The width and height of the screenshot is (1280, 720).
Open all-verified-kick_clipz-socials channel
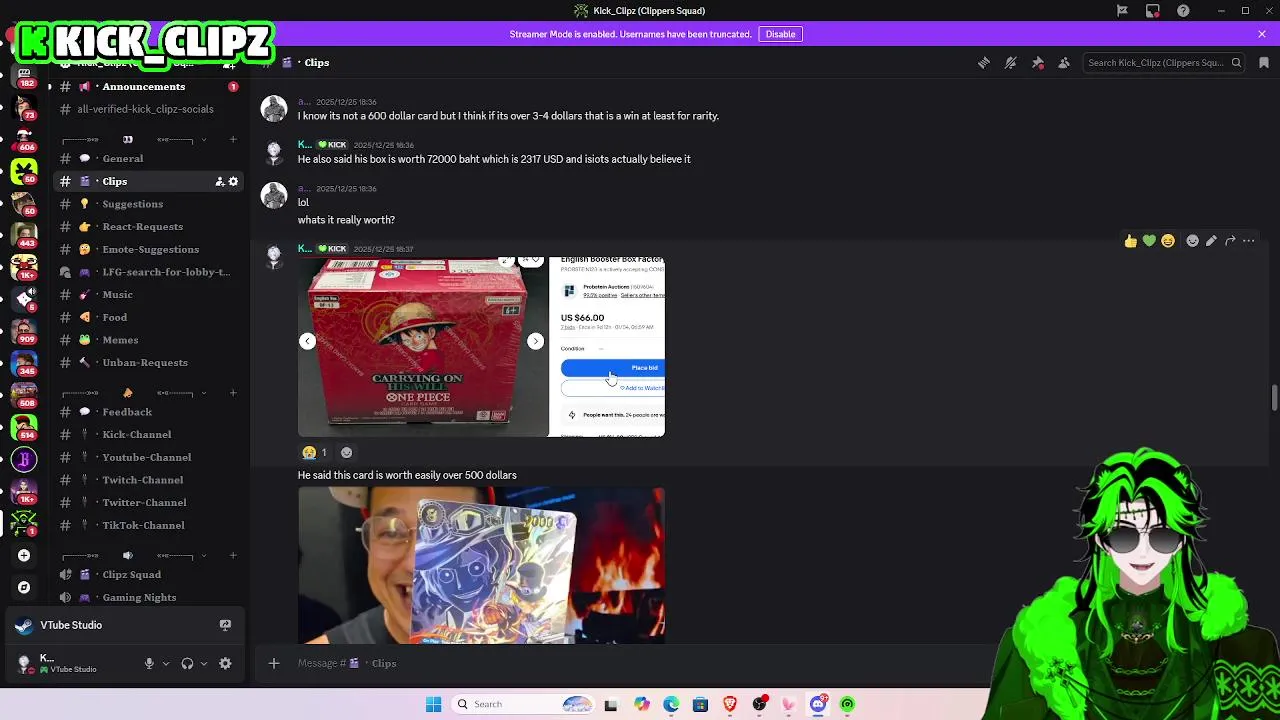pyautogui.click(x=144, y=109)
